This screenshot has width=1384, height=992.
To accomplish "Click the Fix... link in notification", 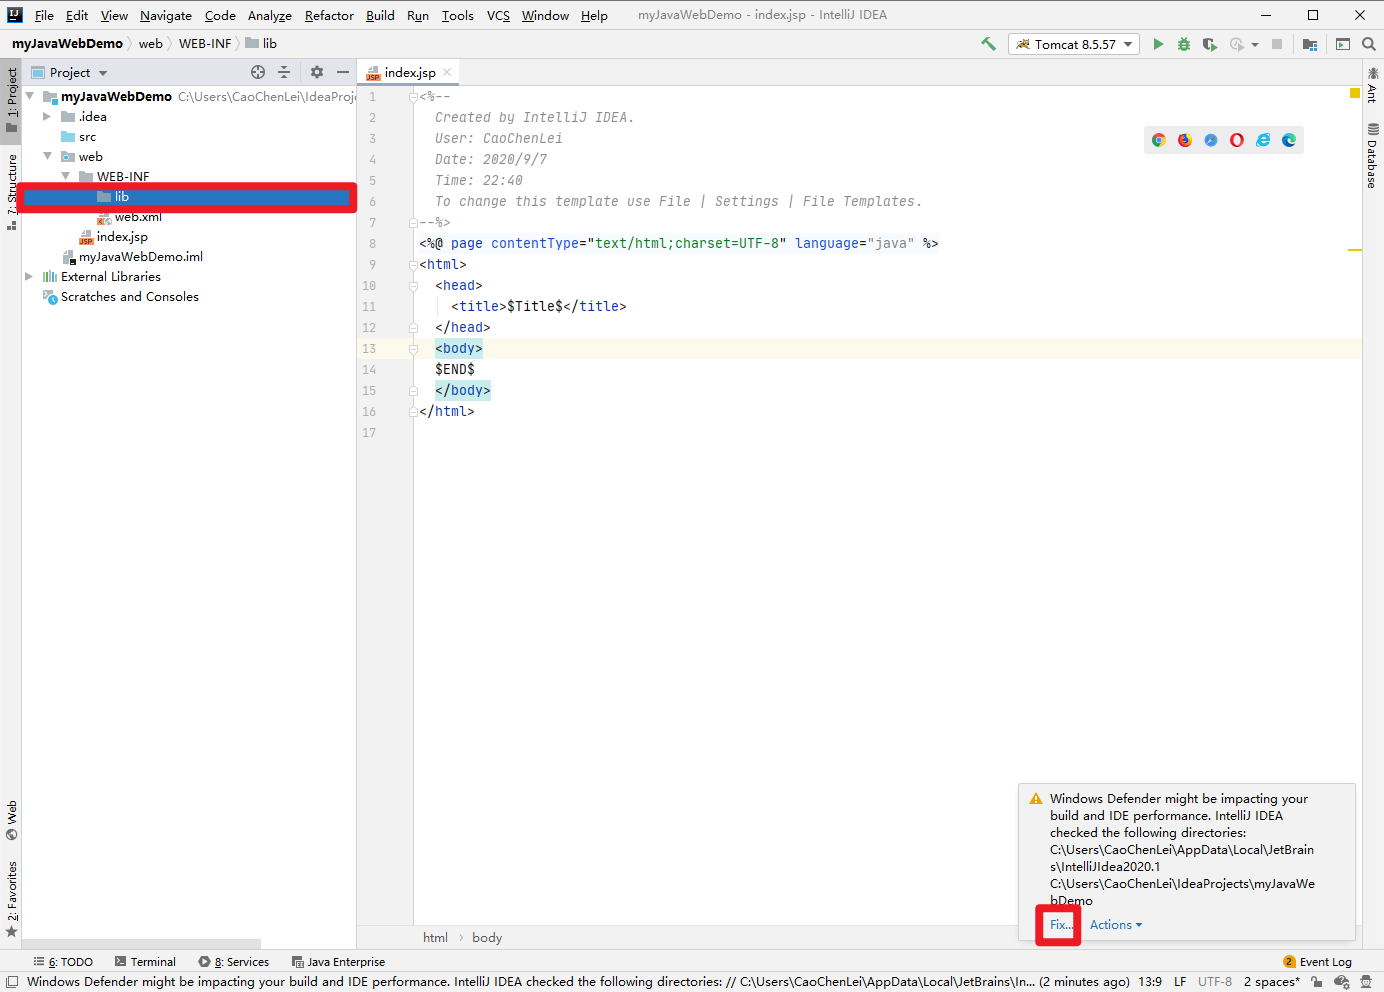I will point(1060,925).
